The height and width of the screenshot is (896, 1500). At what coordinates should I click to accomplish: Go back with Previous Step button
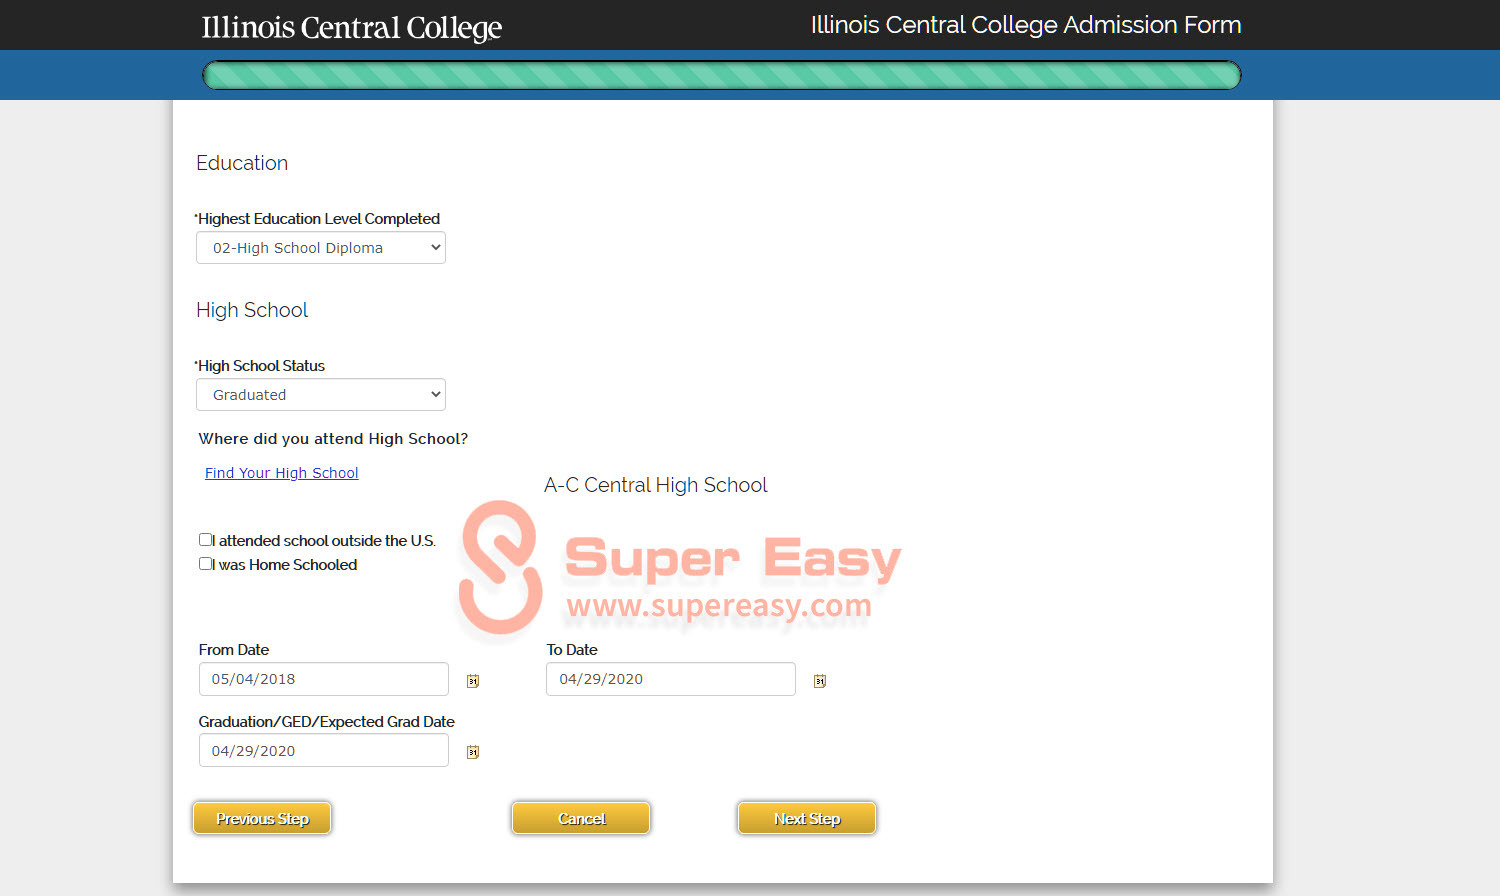click(262, 818)
